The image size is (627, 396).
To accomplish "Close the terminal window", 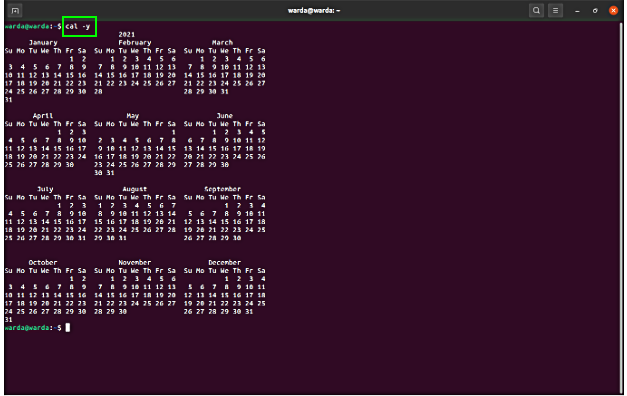I will tap(613, 10).
